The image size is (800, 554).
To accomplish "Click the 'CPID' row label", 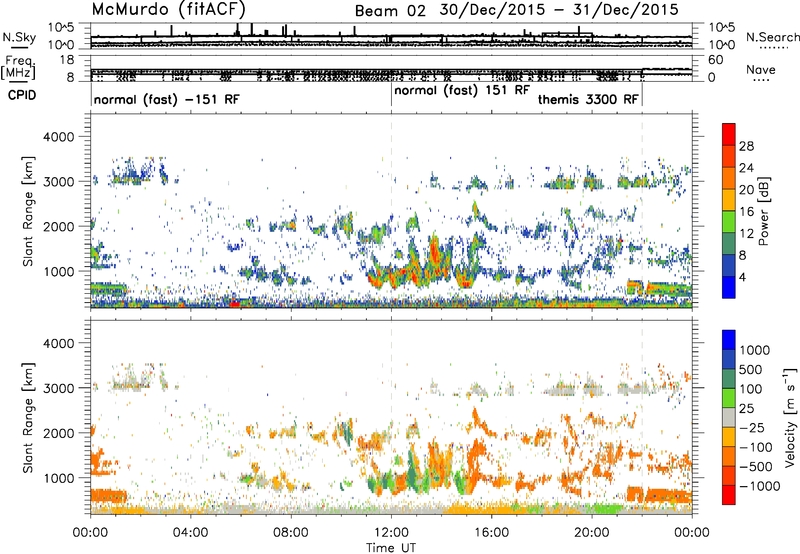I will (22, 95).
